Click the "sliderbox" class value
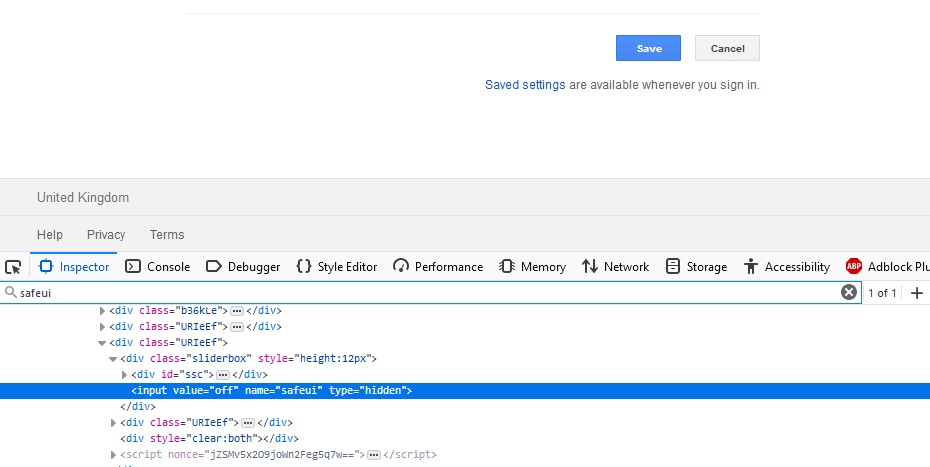 (221, 358)
